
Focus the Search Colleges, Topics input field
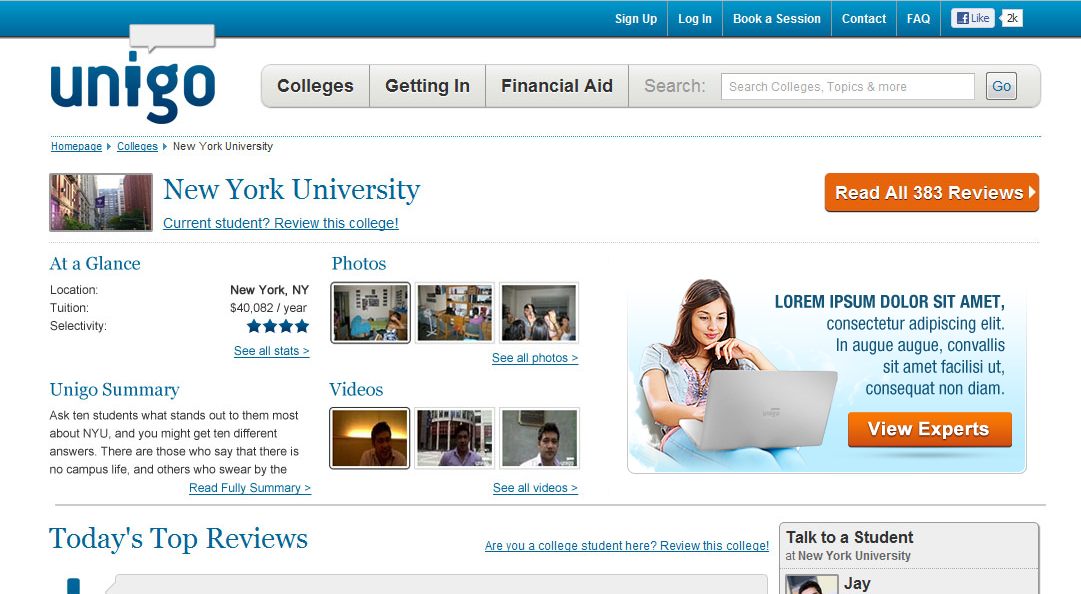pos(847,87)
